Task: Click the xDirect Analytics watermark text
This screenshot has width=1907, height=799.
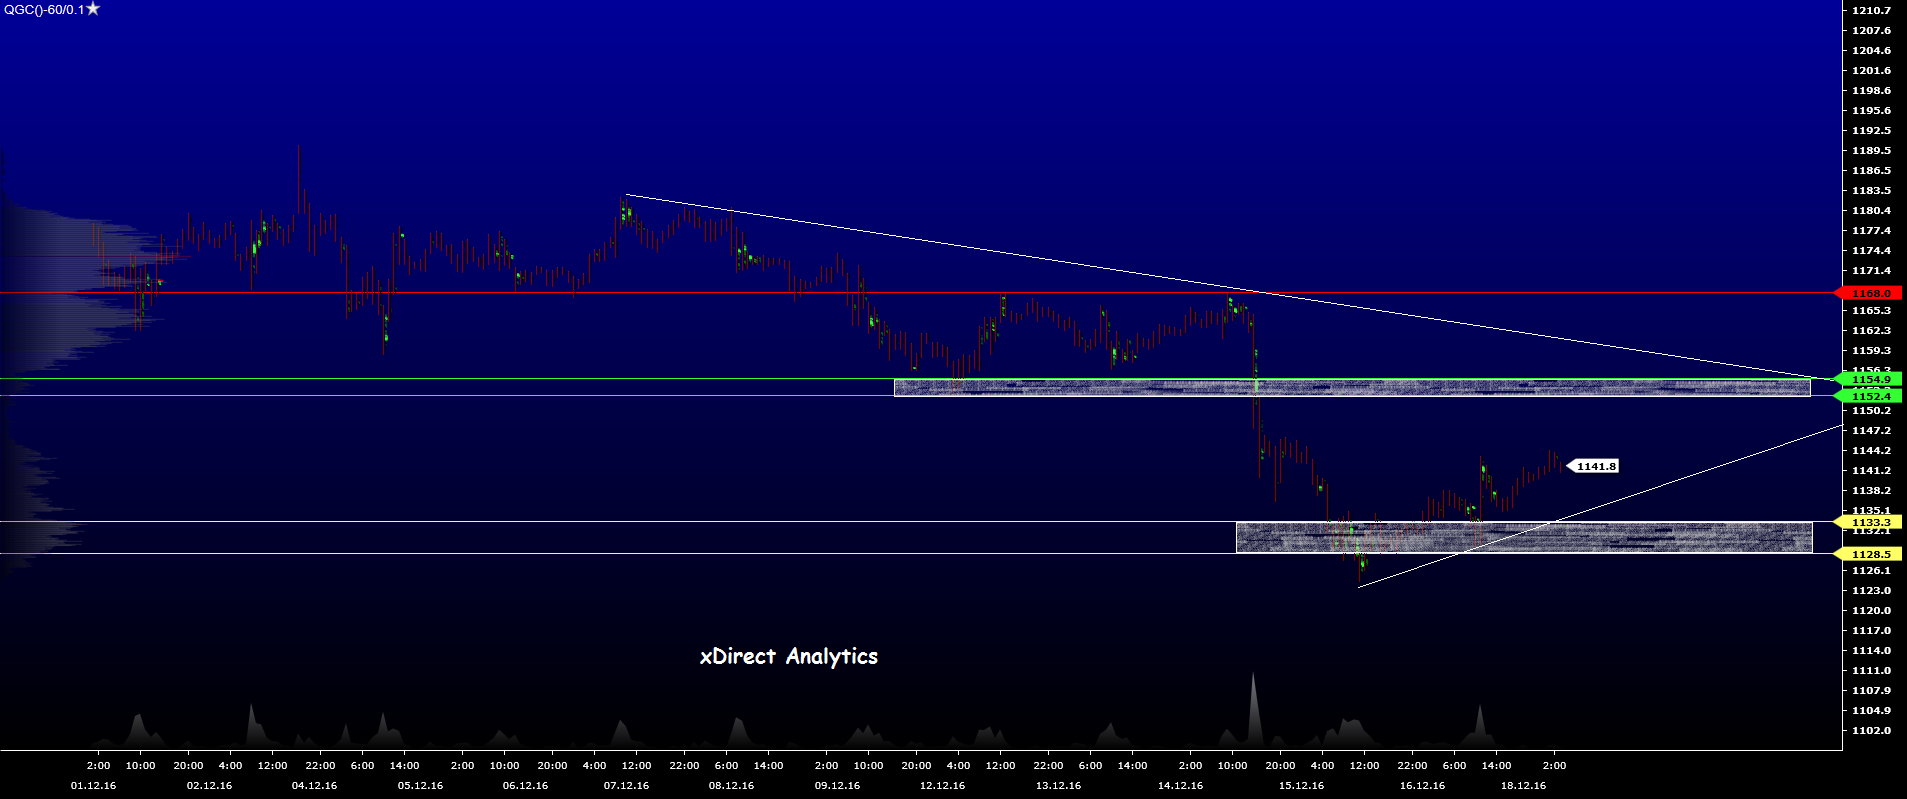Action: click(x=788, y=656)
